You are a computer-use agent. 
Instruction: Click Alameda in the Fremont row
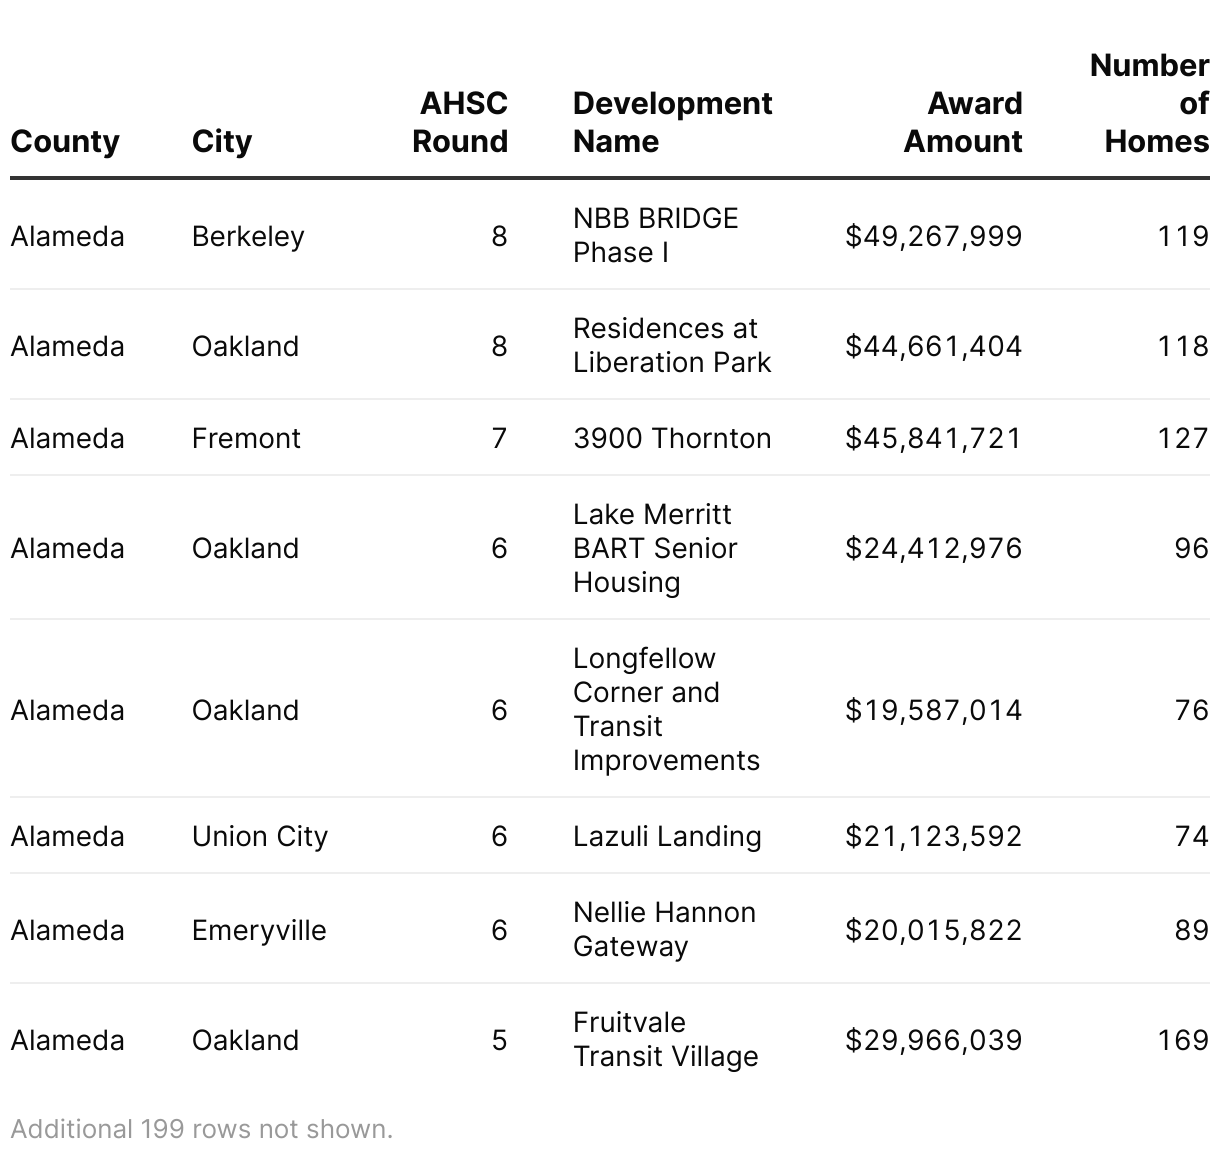(67, 438)
